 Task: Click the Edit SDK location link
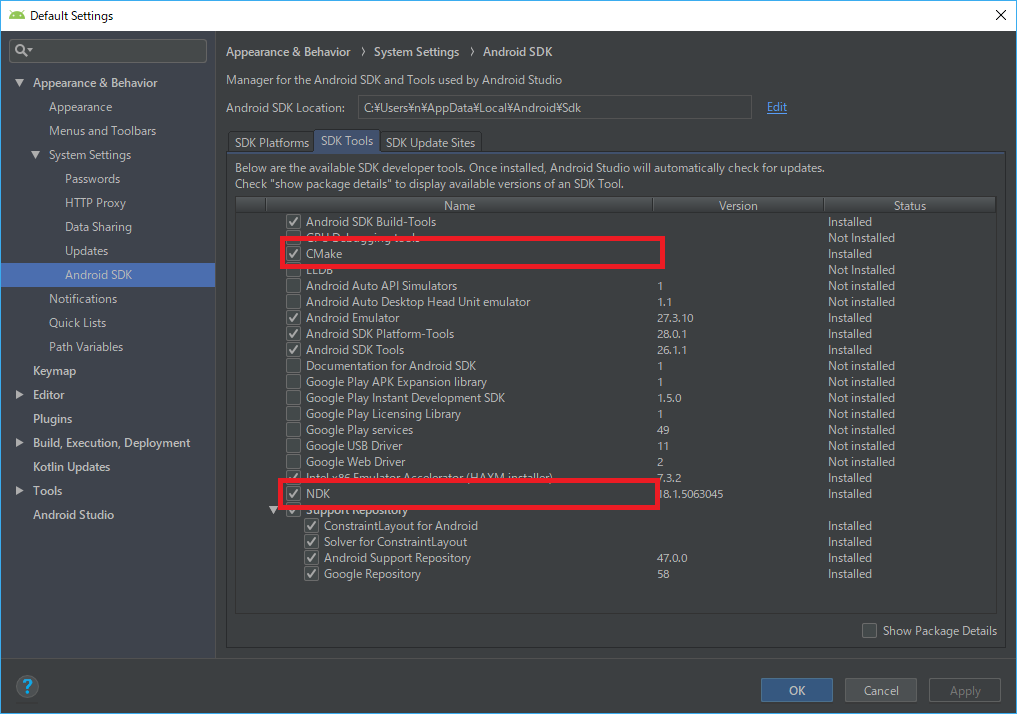pos(776,107)
